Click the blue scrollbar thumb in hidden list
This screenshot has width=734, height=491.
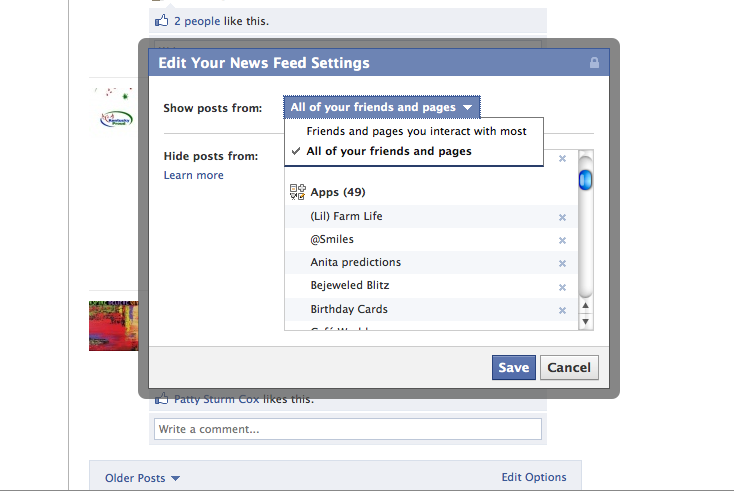pos(585,180)
